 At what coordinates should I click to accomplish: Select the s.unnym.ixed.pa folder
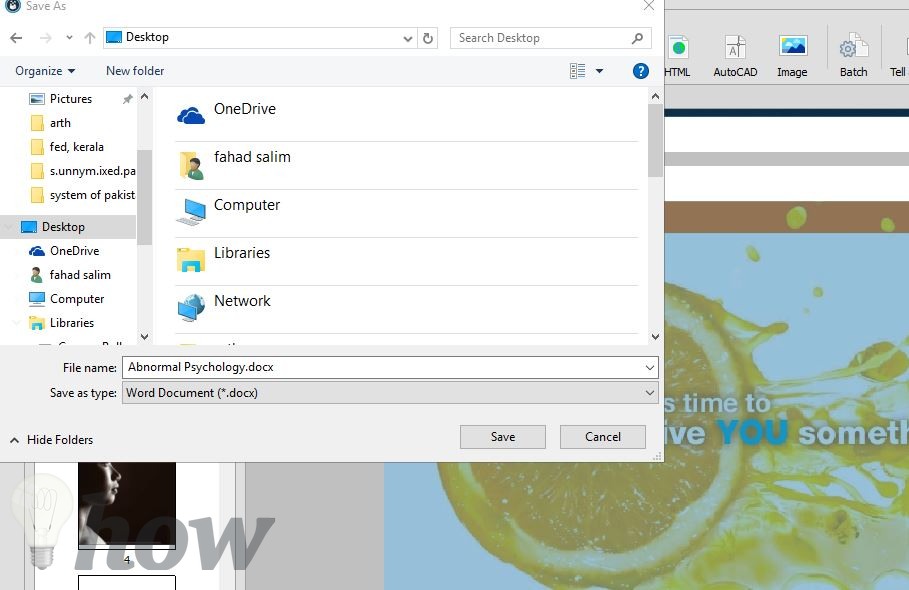pyautogui.click(x=82, y=172)
